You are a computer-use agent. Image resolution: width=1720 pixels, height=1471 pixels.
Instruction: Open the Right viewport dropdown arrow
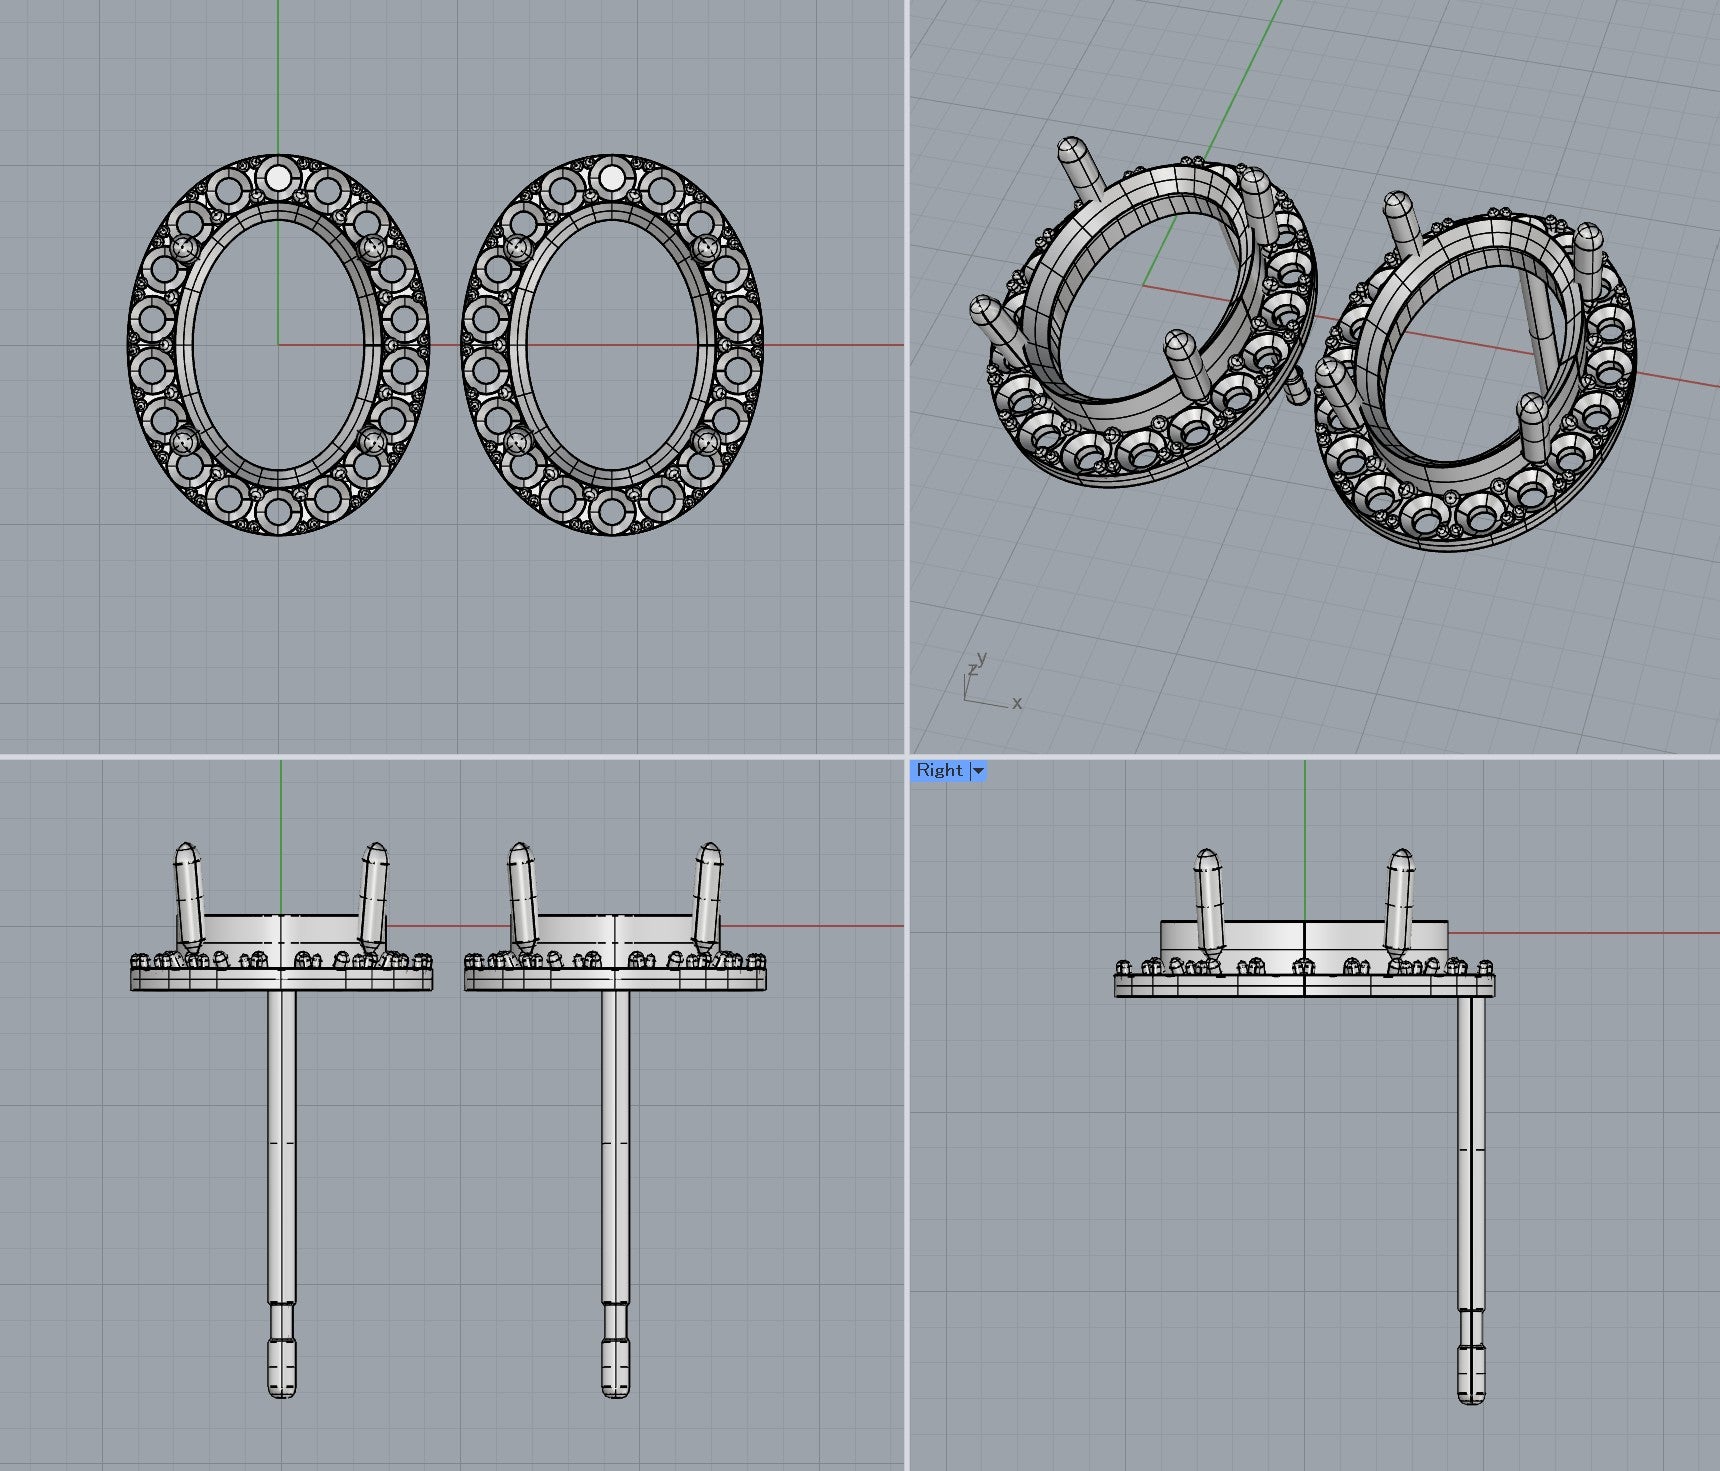point(978,771)
